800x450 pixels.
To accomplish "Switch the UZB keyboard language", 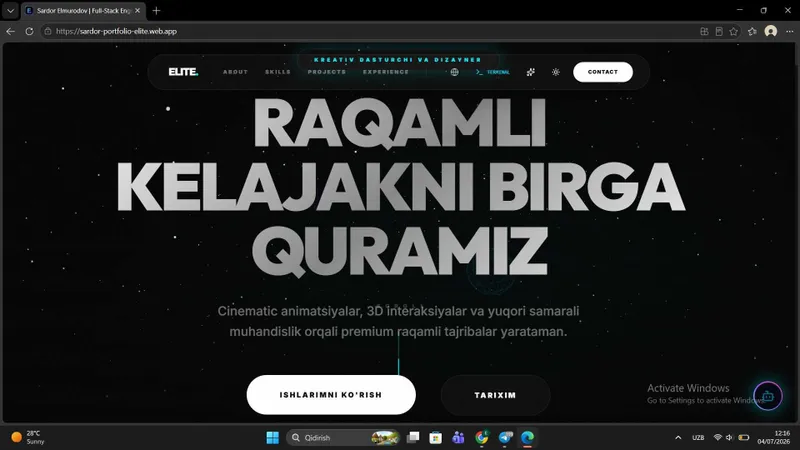I will (698, 437).
